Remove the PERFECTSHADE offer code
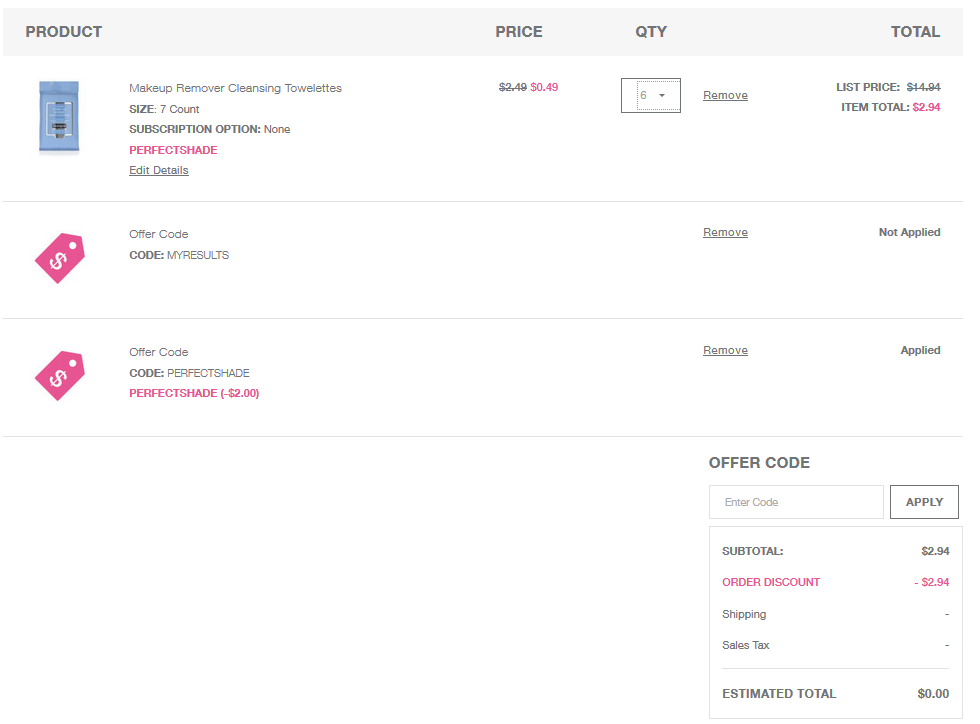980x724 pixels. (725, 350)
